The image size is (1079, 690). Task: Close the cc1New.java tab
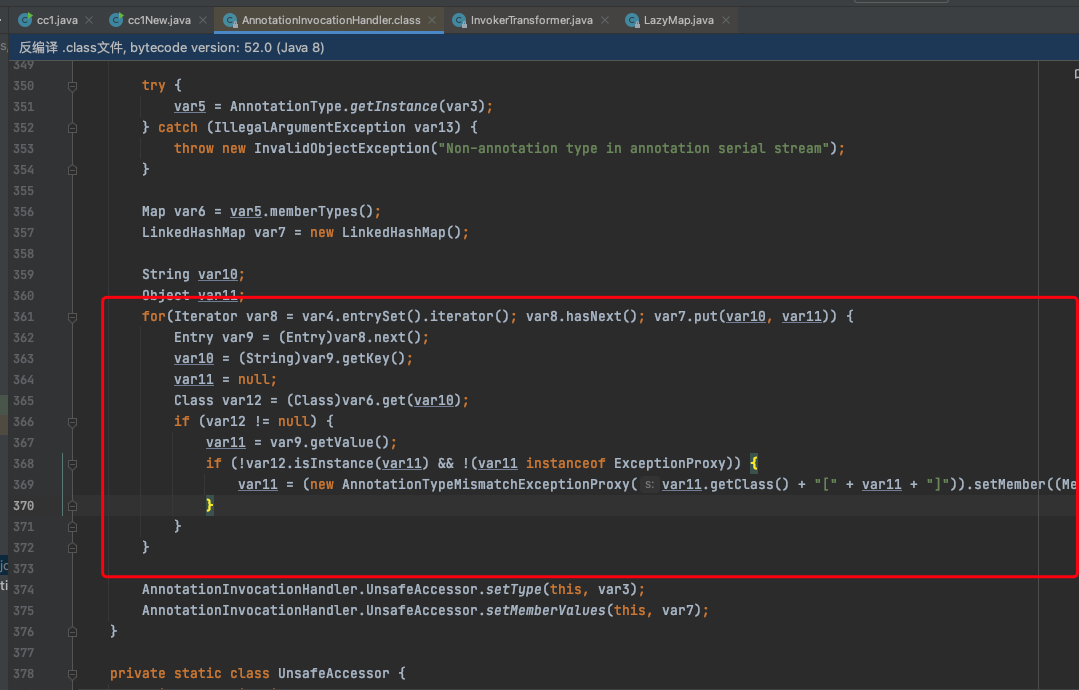click(x=202, y=20)
